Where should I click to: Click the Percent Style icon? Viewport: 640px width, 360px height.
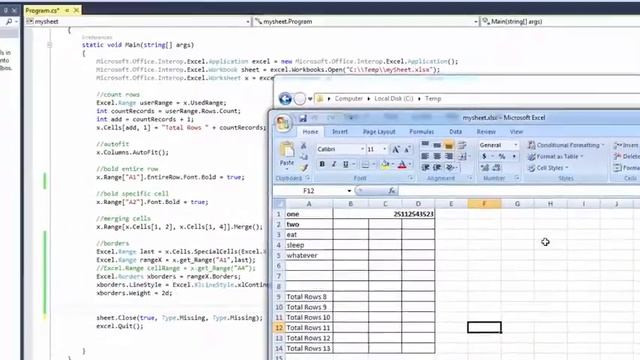click(502, 156)
